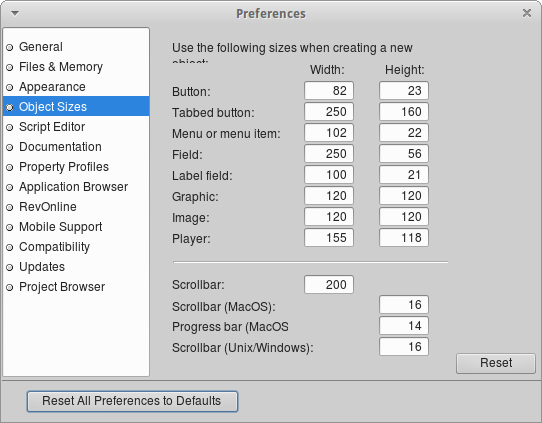Select Files & Memory in sidebar

76,67
